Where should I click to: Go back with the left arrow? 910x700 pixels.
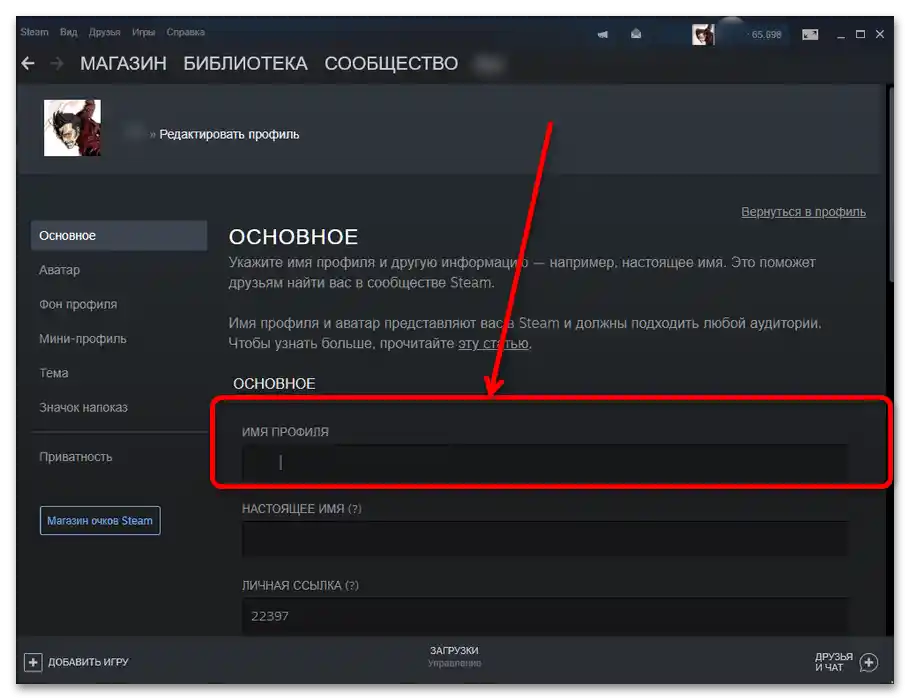click(28, 63)
